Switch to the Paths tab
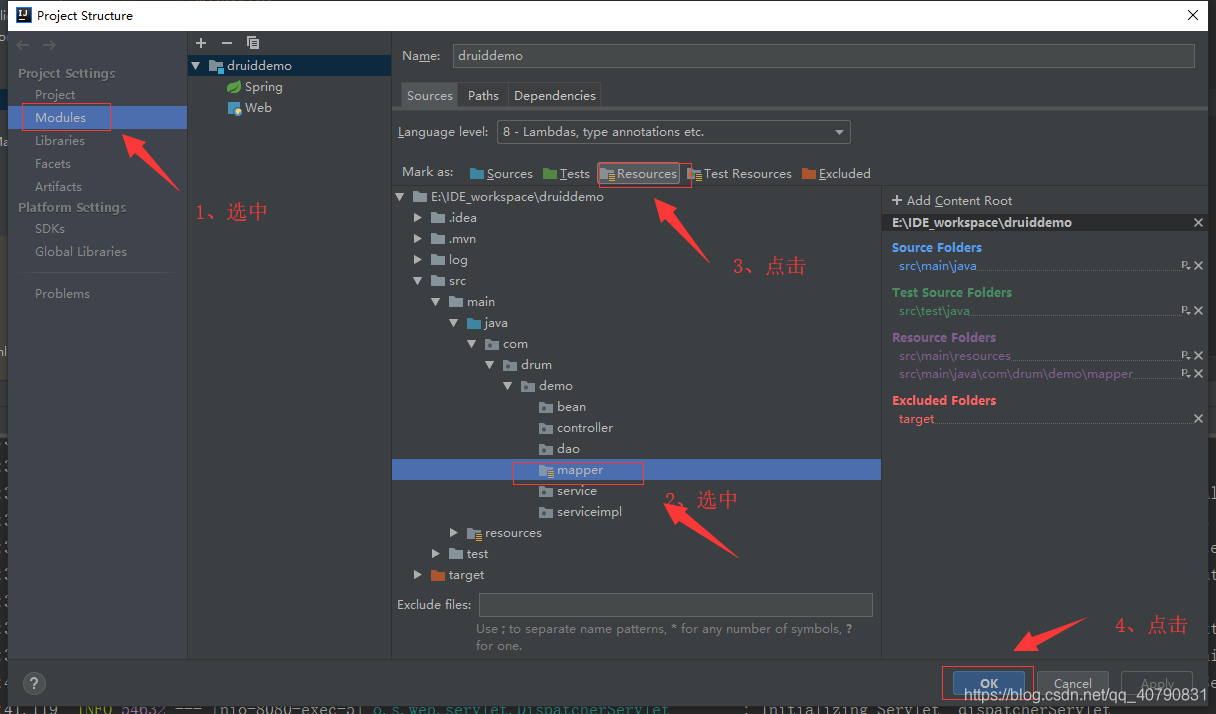Image resolution: width=1216 pixels, height=714 pixels. pyautogui.click(x=483, y=94)
